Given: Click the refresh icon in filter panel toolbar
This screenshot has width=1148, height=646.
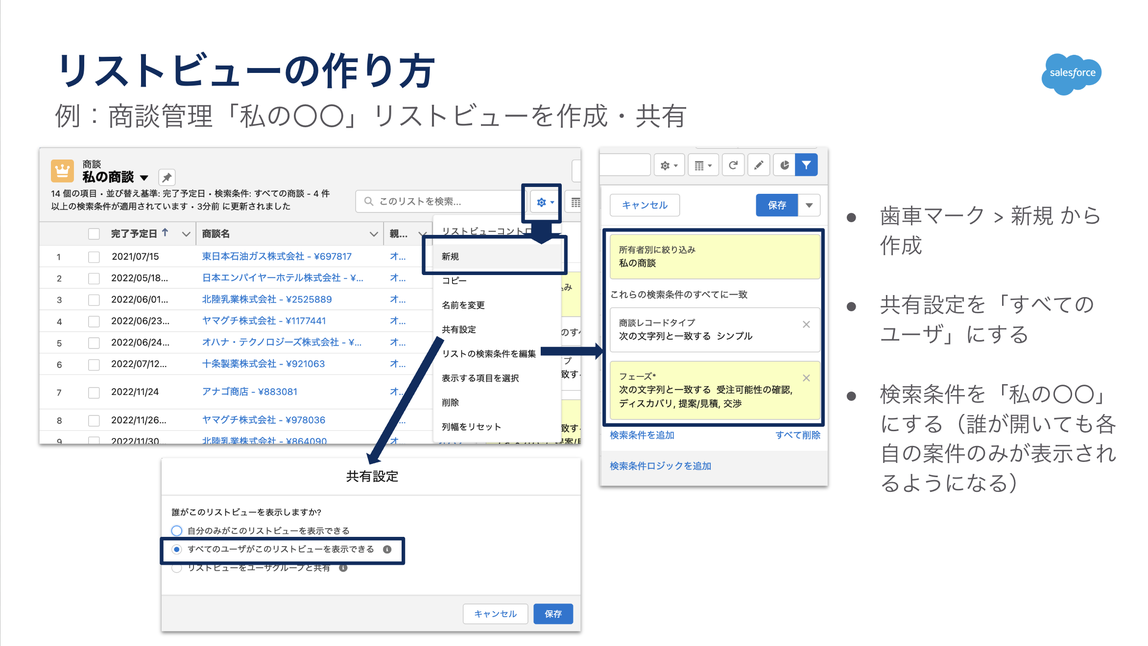Looking at the screenshot, I should [x=733, y=166].
